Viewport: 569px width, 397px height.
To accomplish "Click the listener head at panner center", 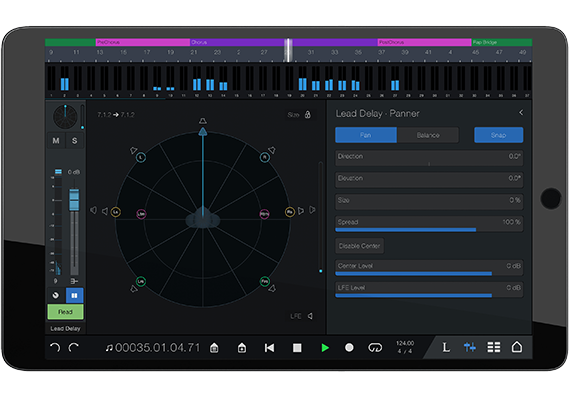I will [202, 218].
